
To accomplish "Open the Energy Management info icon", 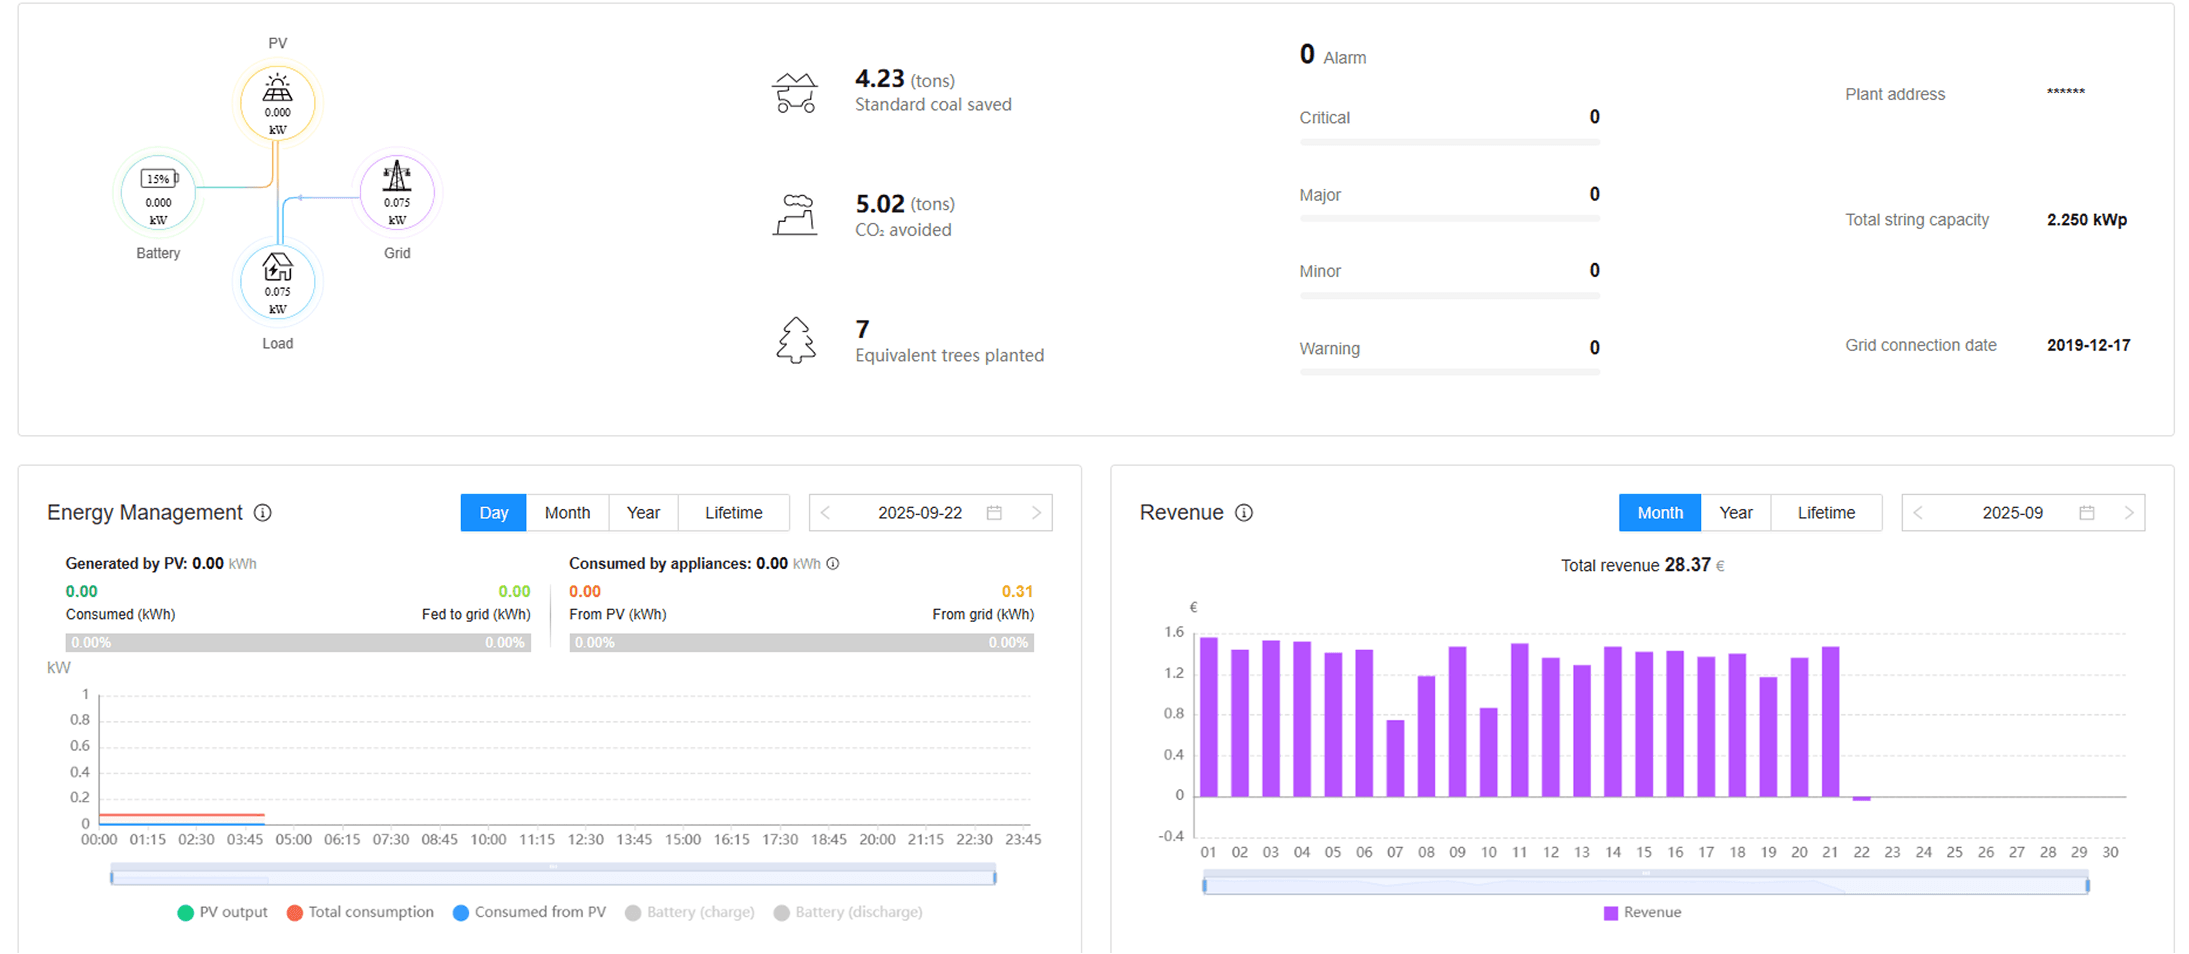I will click(x=263, y=513).
